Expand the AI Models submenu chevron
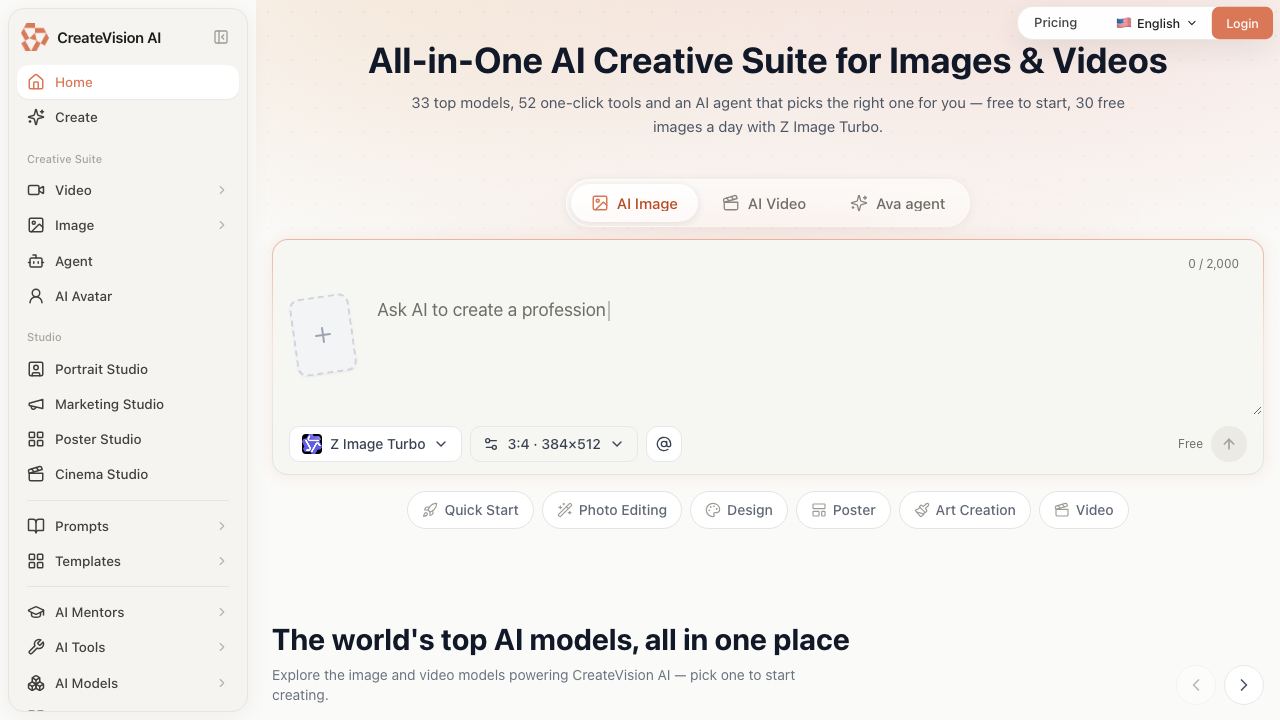This screenshot has width=1280, height=720. pos(222,683)
